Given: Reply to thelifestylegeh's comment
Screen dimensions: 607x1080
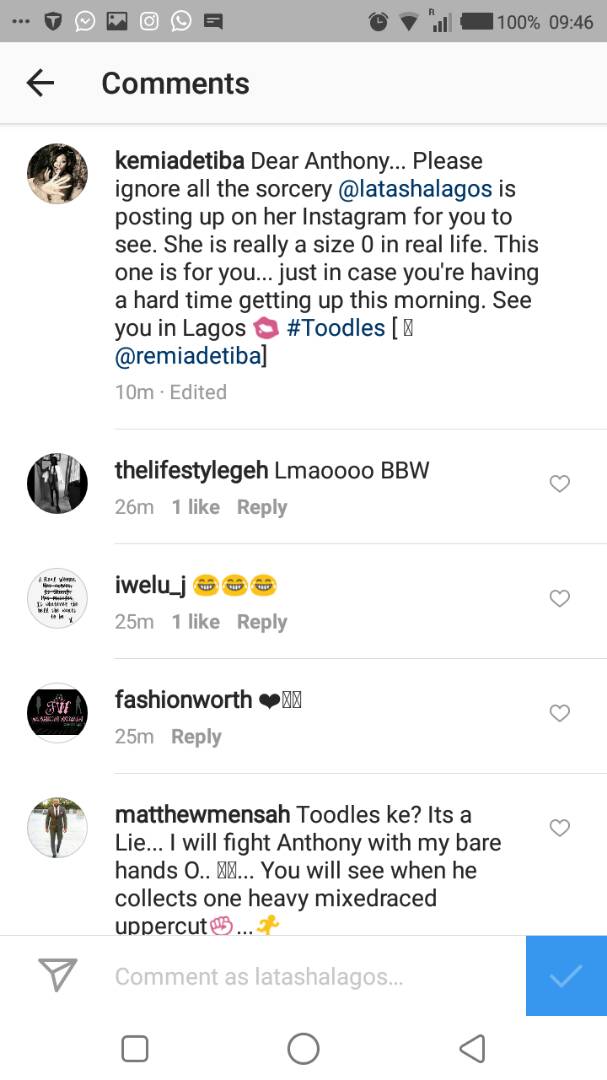Looking at the screenshot, I should [262, 507].
